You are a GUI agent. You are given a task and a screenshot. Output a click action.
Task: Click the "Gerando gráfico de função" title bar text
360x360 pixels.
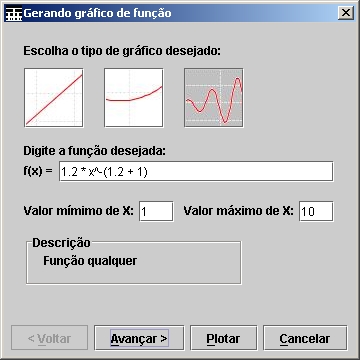coord(97,13)
